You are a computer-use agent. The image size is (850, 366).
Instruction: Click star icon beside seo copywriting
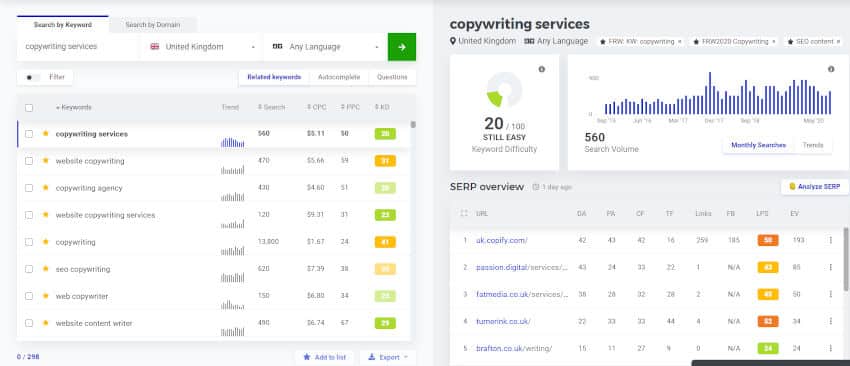46,269
